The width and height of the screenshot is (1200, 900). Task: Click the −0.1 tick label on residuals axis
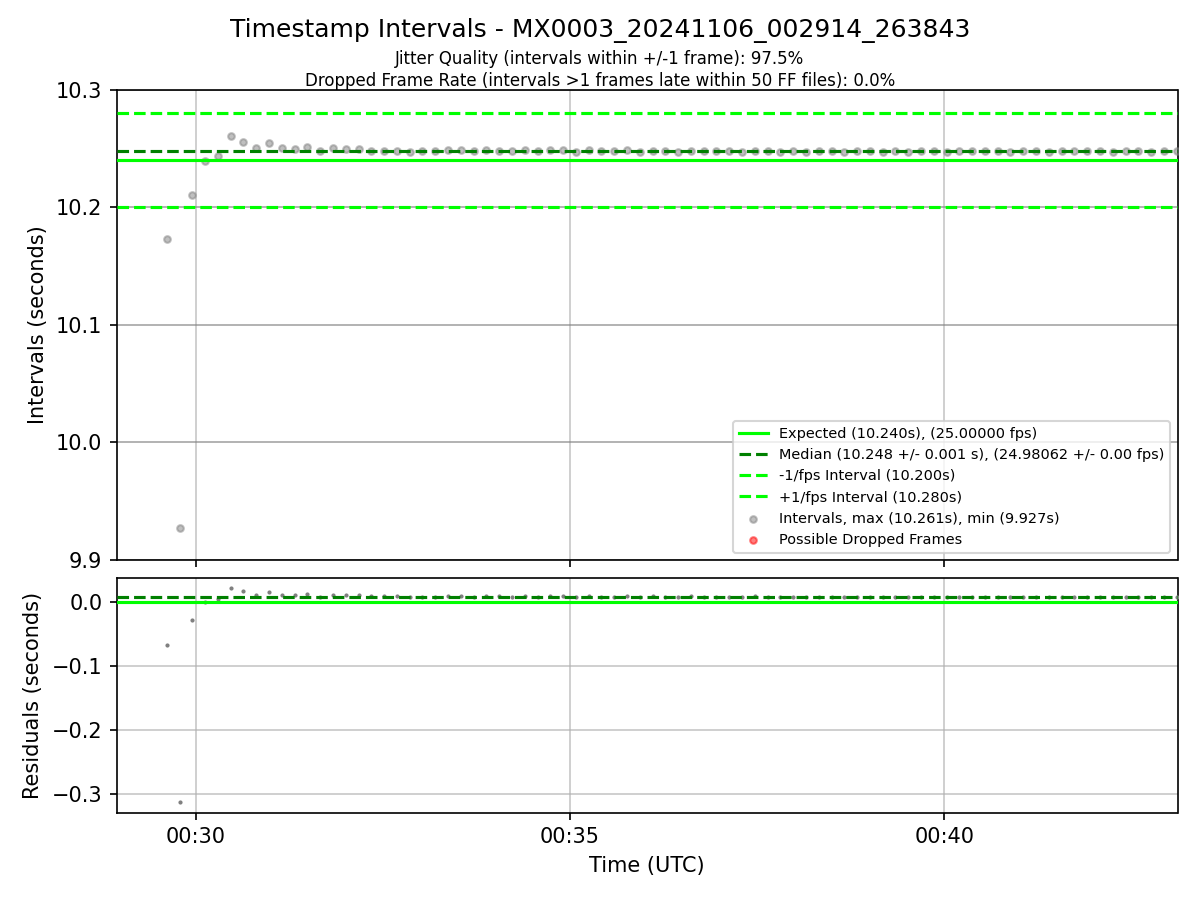(x=78, y=666)
